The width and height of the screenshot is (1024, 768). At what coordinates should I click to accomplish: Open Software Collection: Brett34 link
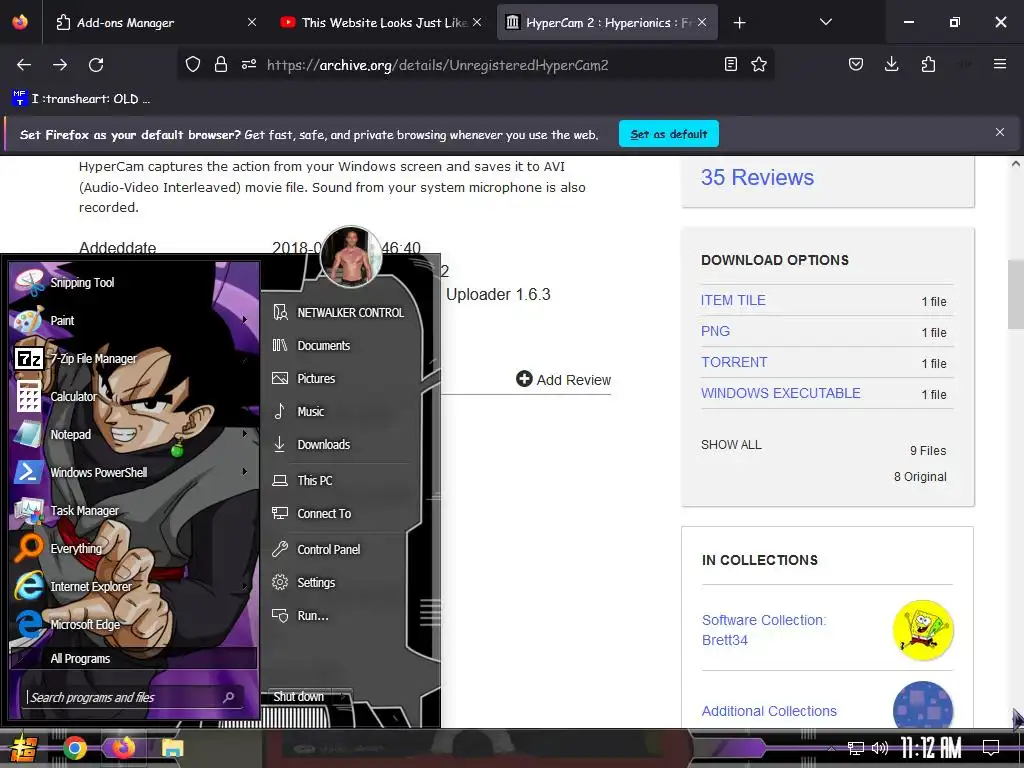click(x=763, y=630)
